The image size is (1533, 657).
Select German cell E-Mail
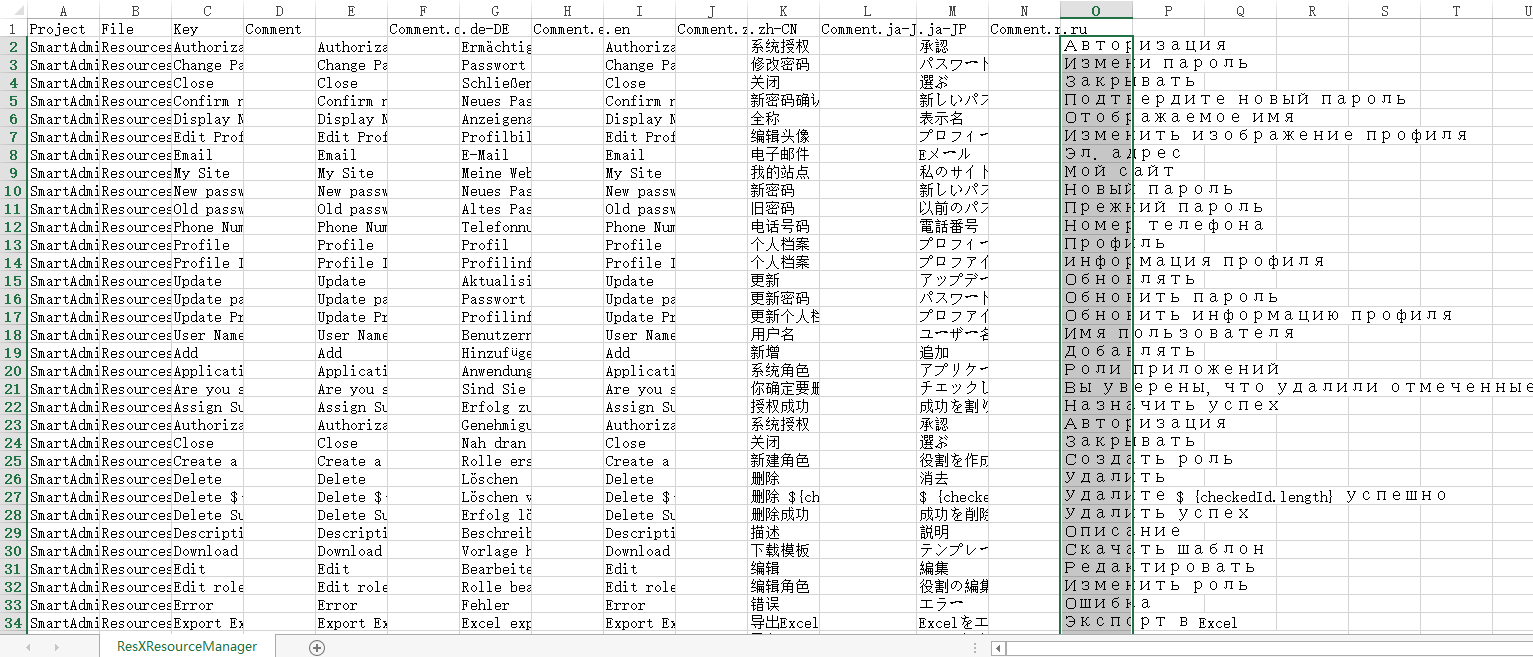click(495, 155)
